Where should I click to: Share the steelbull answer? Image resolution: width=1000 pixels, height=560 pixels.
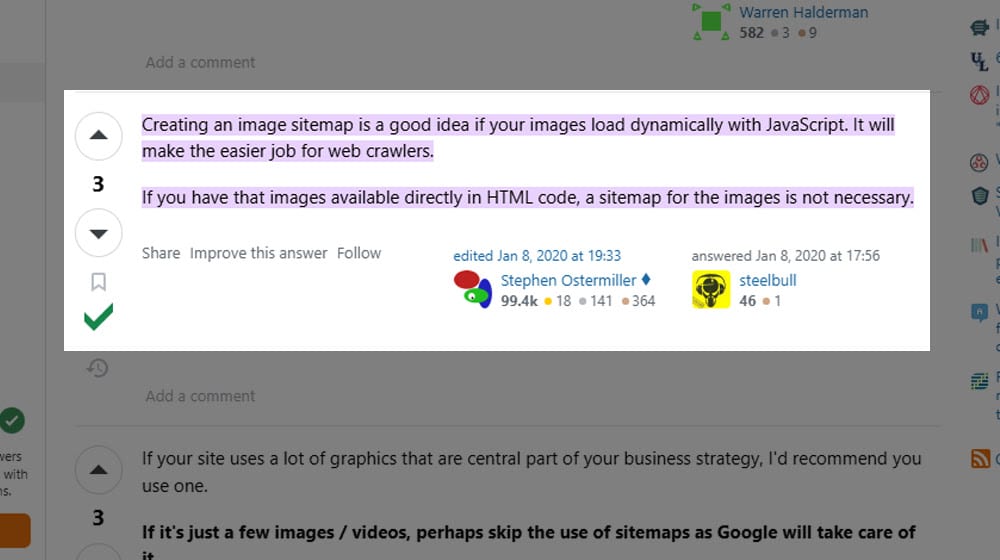[161, 253]
